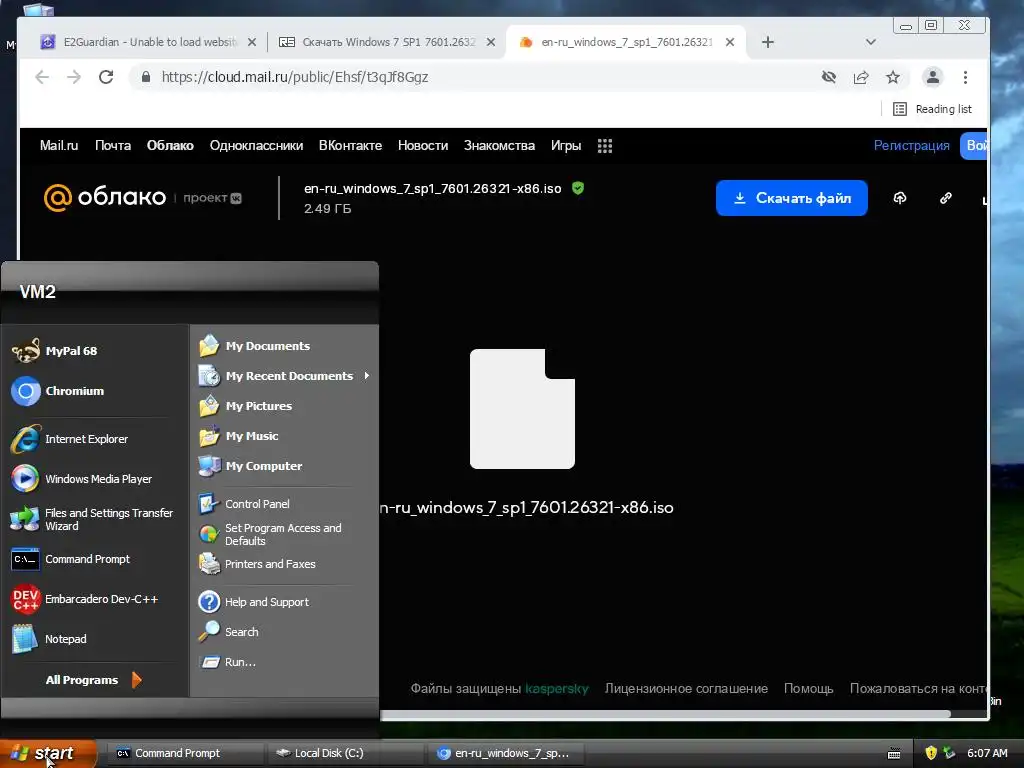Viewport: 1024px width, 768px height.
Task: Switch to E2Guardian browser tab
Action: pos(149,42)
